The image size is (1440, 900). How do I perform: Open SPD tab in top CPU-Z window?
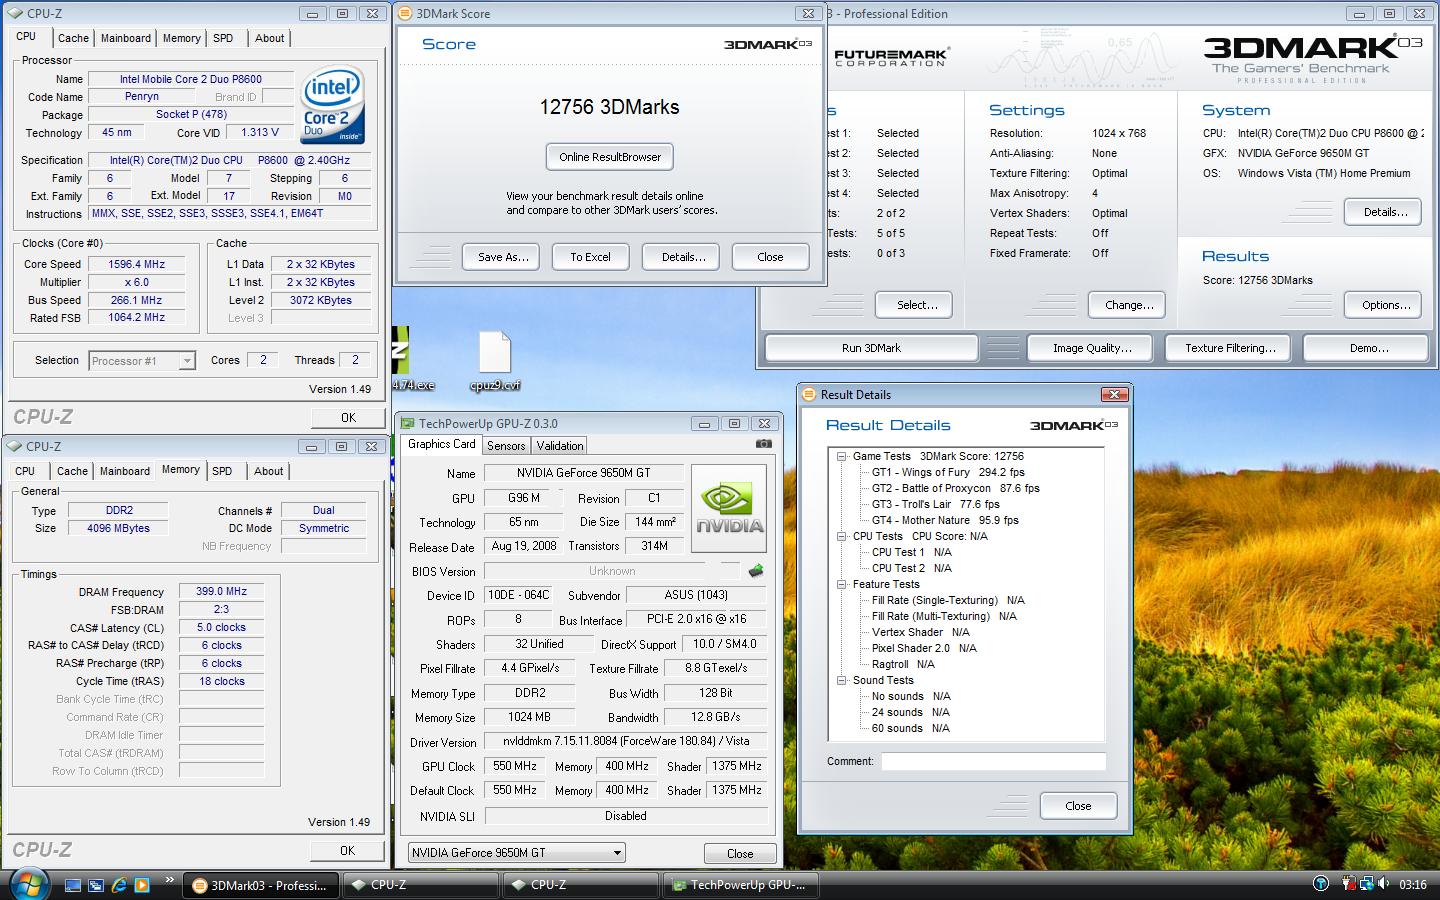pyautogui.click(x=223, y=38)
